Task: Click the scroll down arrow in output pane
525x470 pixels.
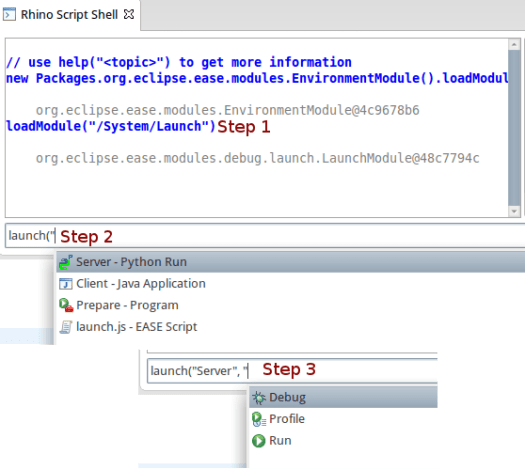Action: (514, 211)
